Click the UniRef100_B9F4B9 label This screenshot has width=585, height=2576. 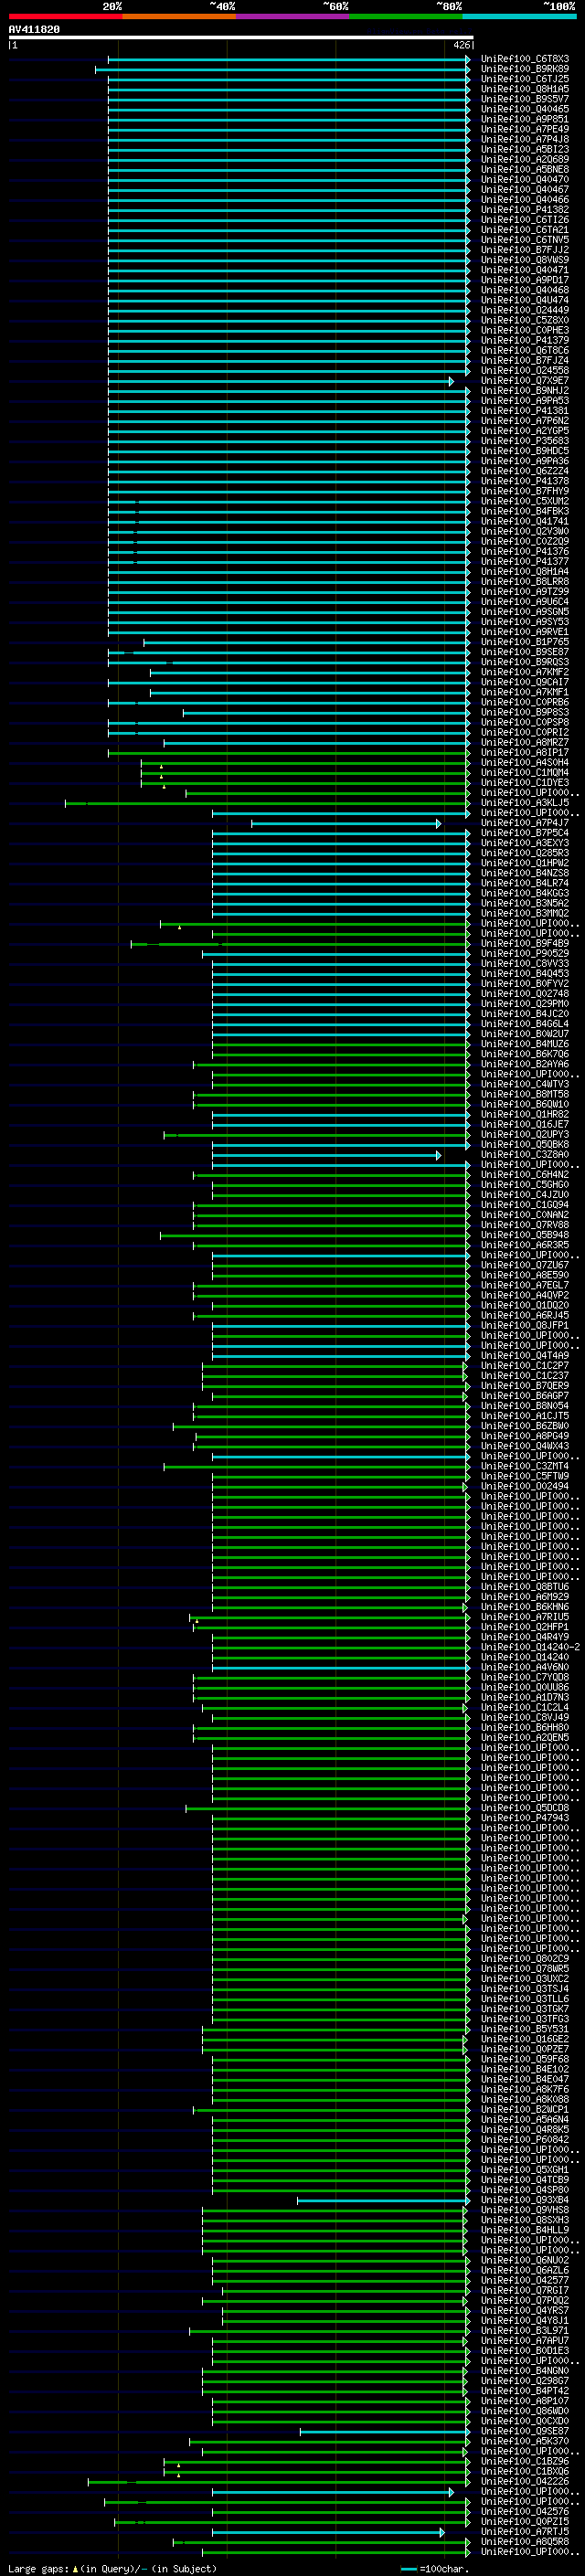[525, 943]
